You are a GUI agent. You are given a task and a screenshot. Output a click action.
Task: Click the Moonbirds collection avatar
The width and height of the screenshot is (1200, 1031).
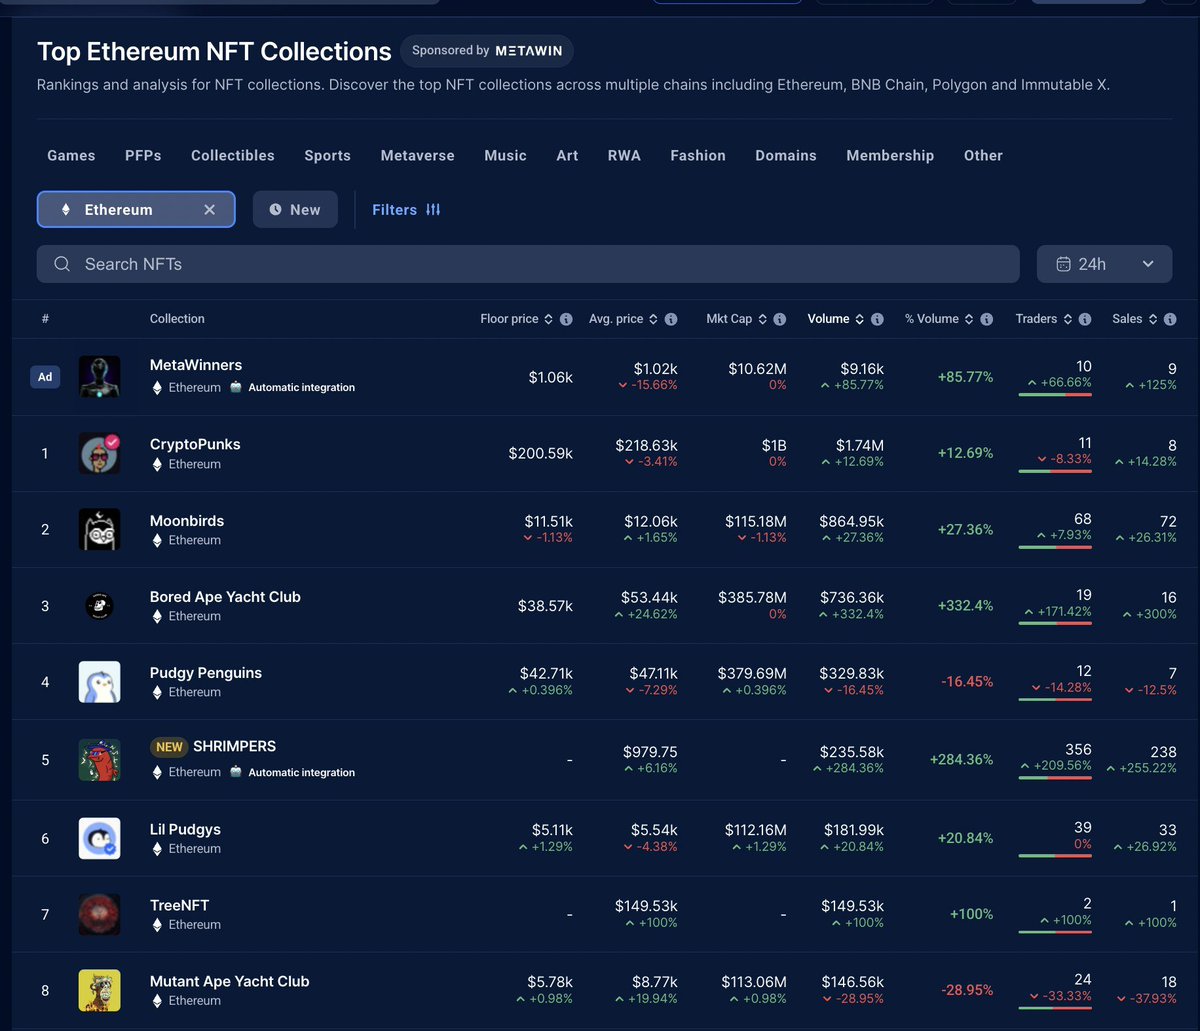[99, 529]
